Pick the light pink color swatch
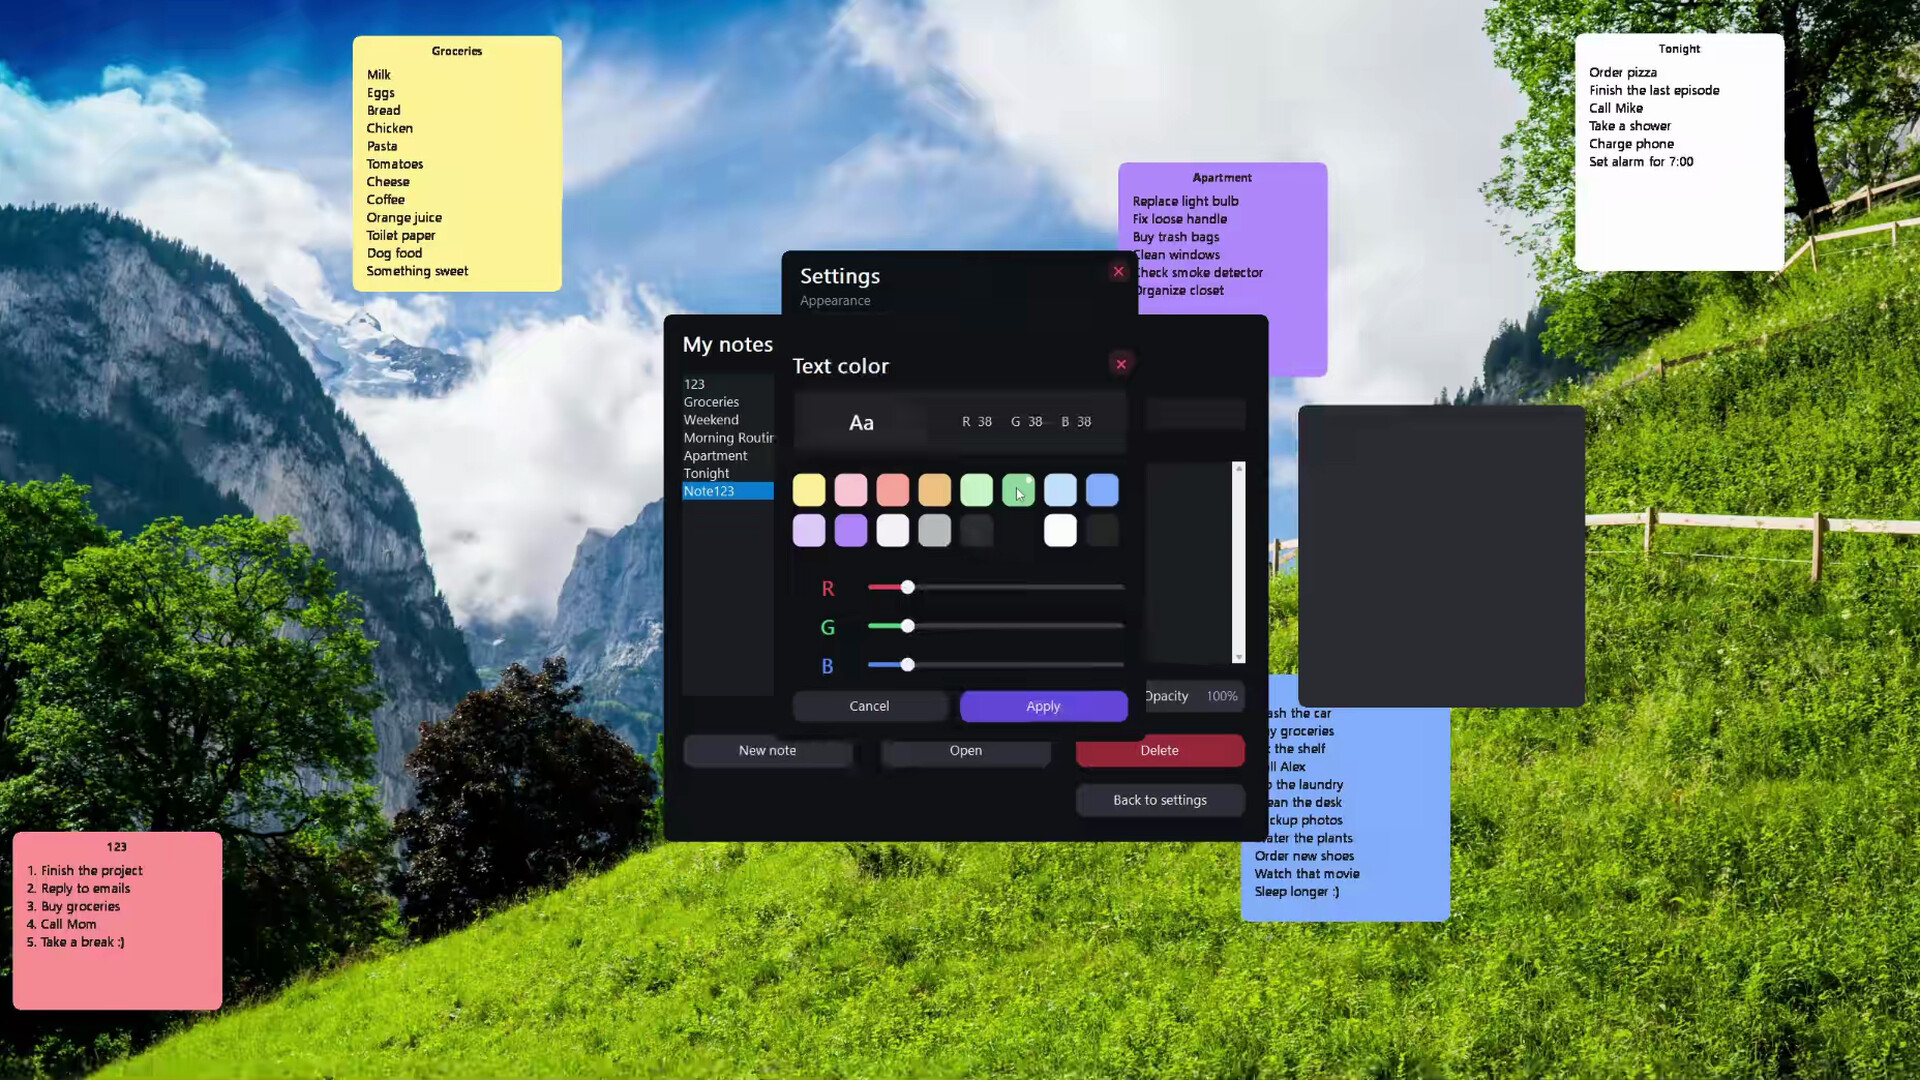 [851, 490]
